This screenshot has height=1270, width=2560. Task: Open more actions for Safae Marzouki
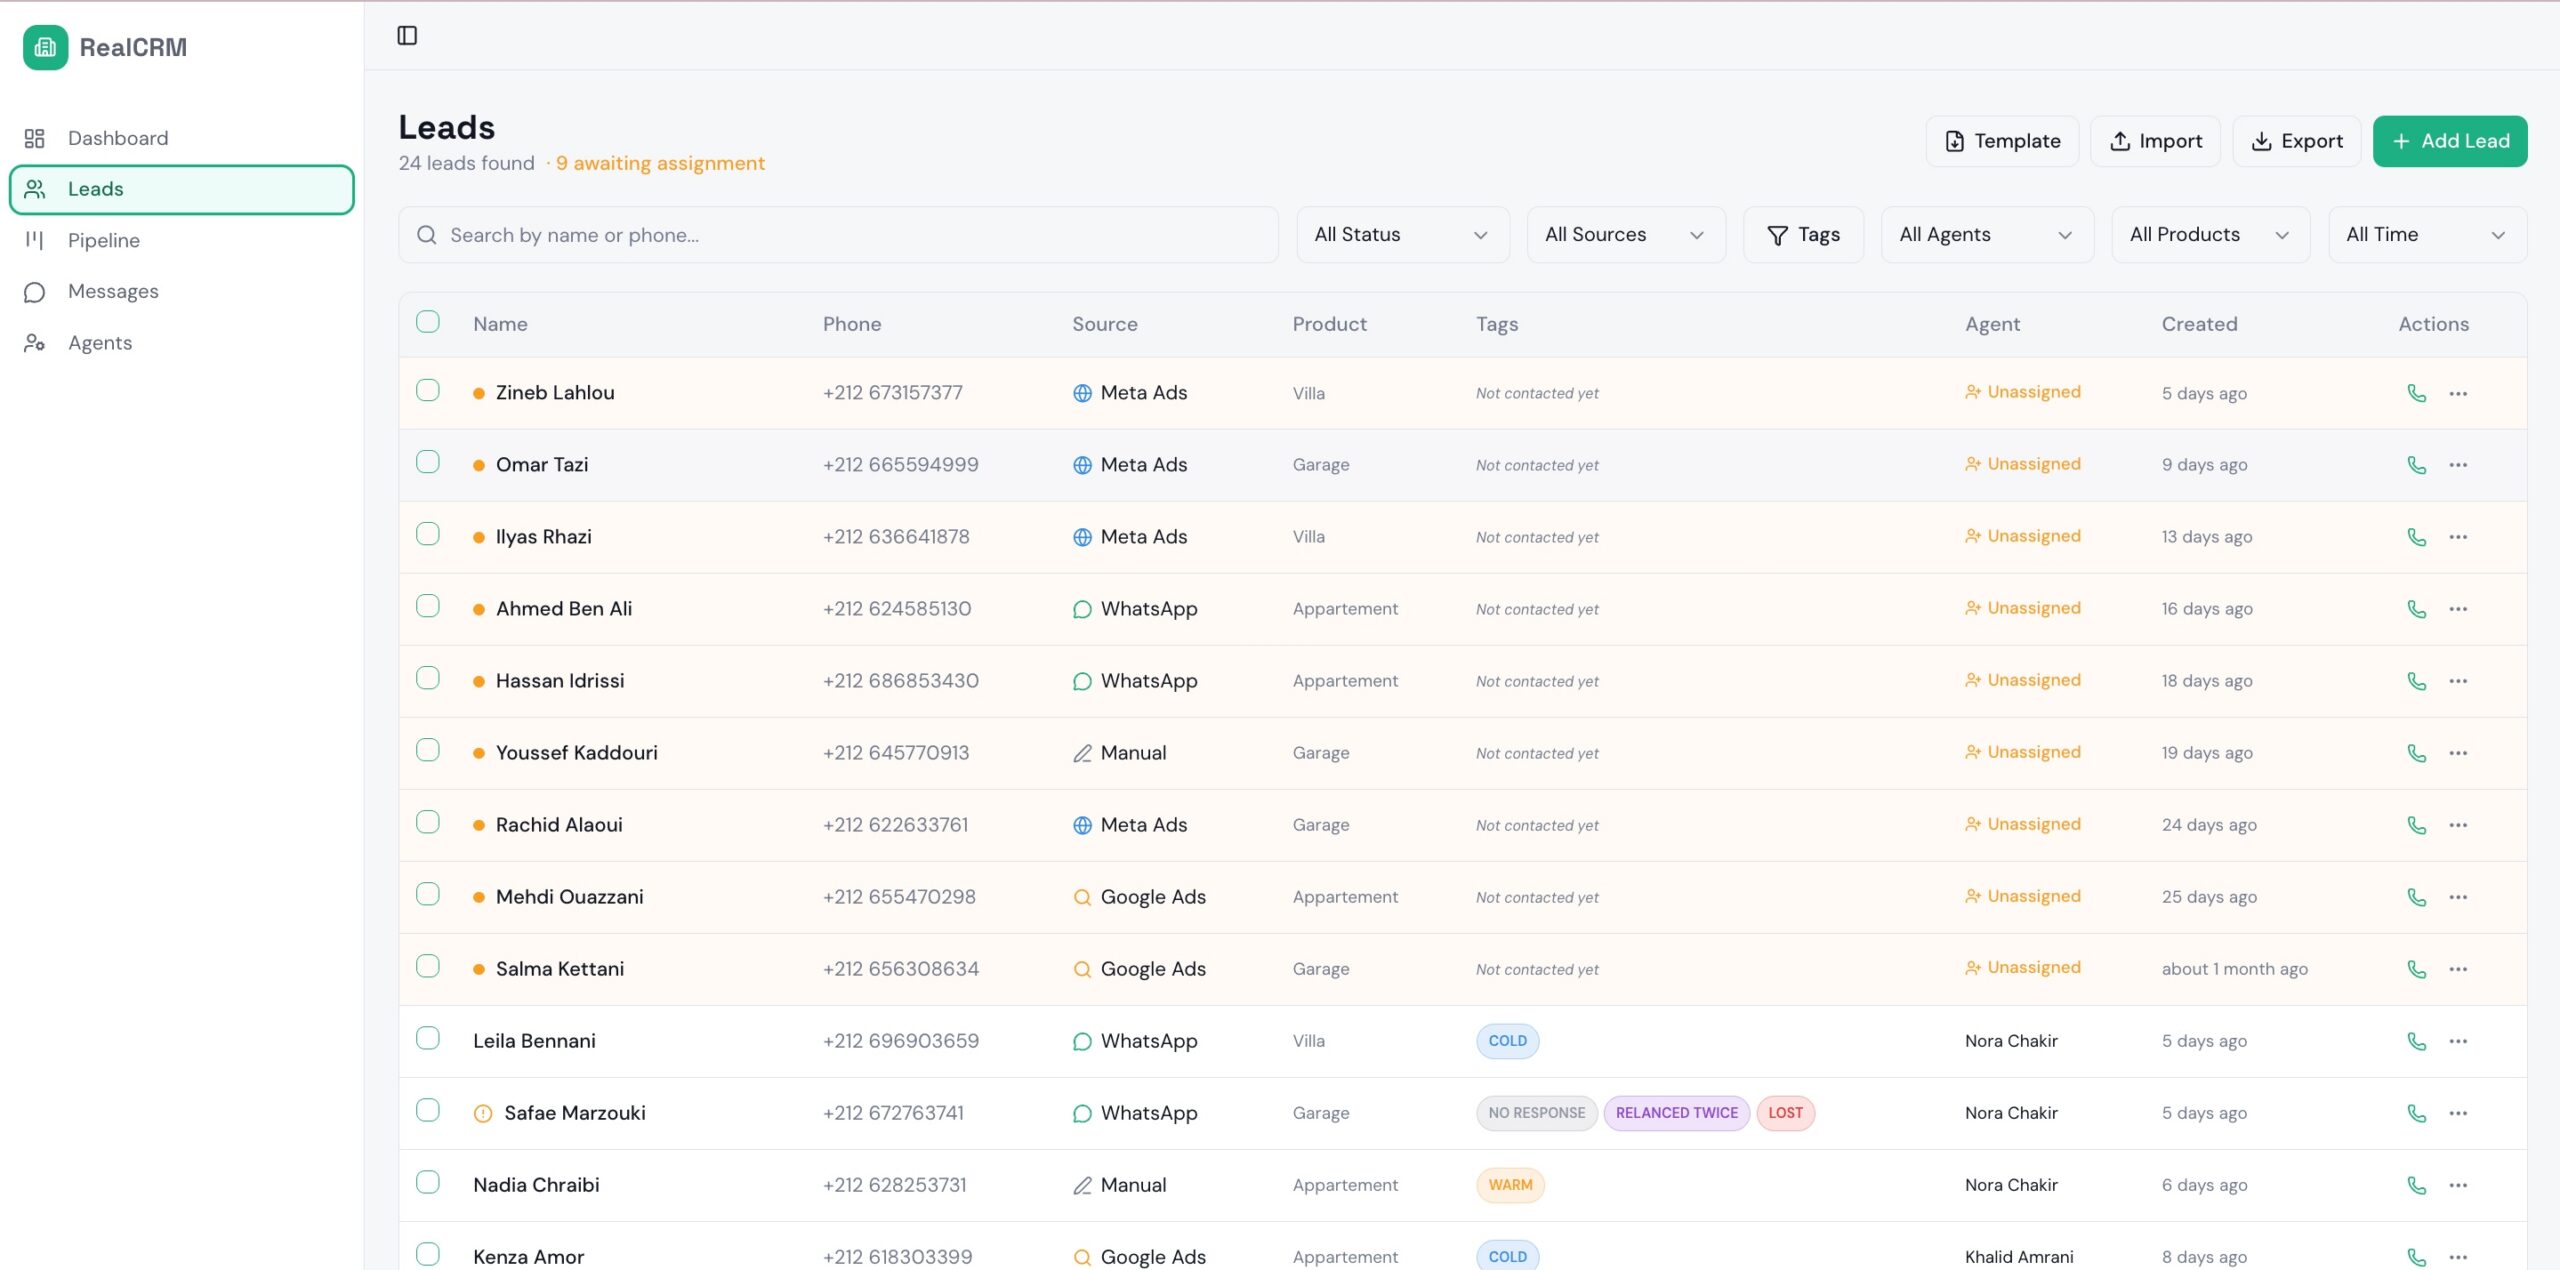2458,1113
